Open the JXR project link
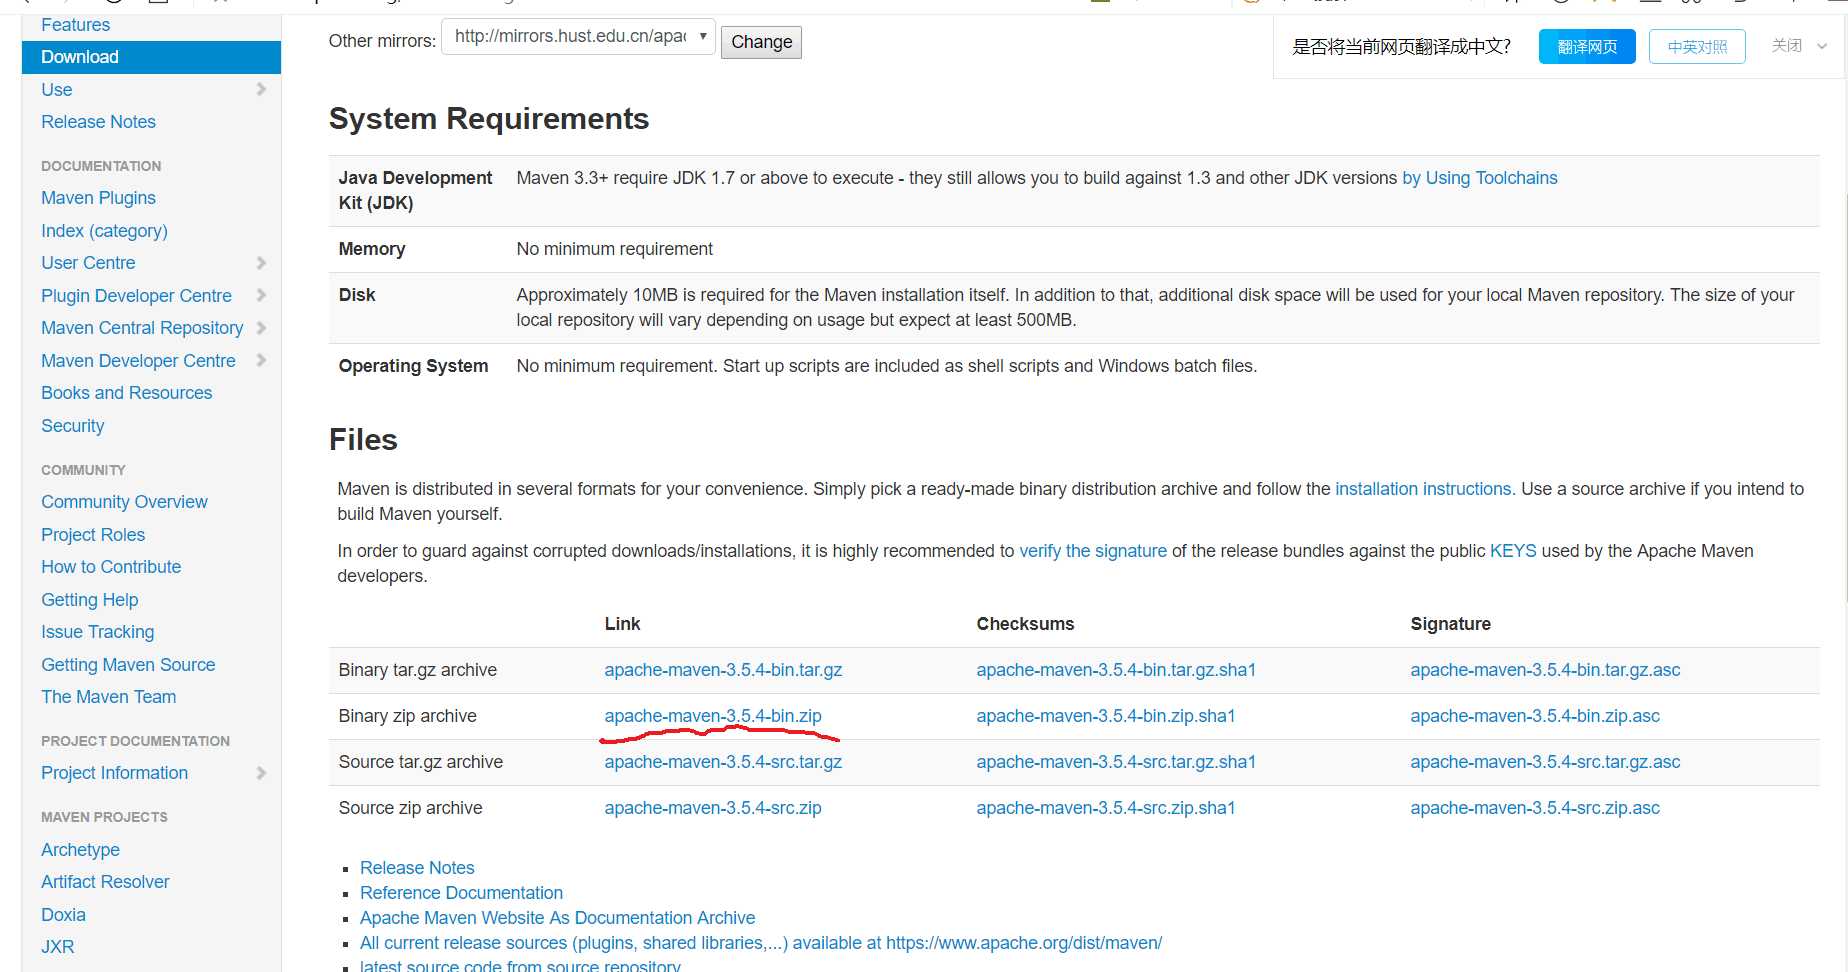This screenshot has height=972, width=1848. tap(57, 947)
